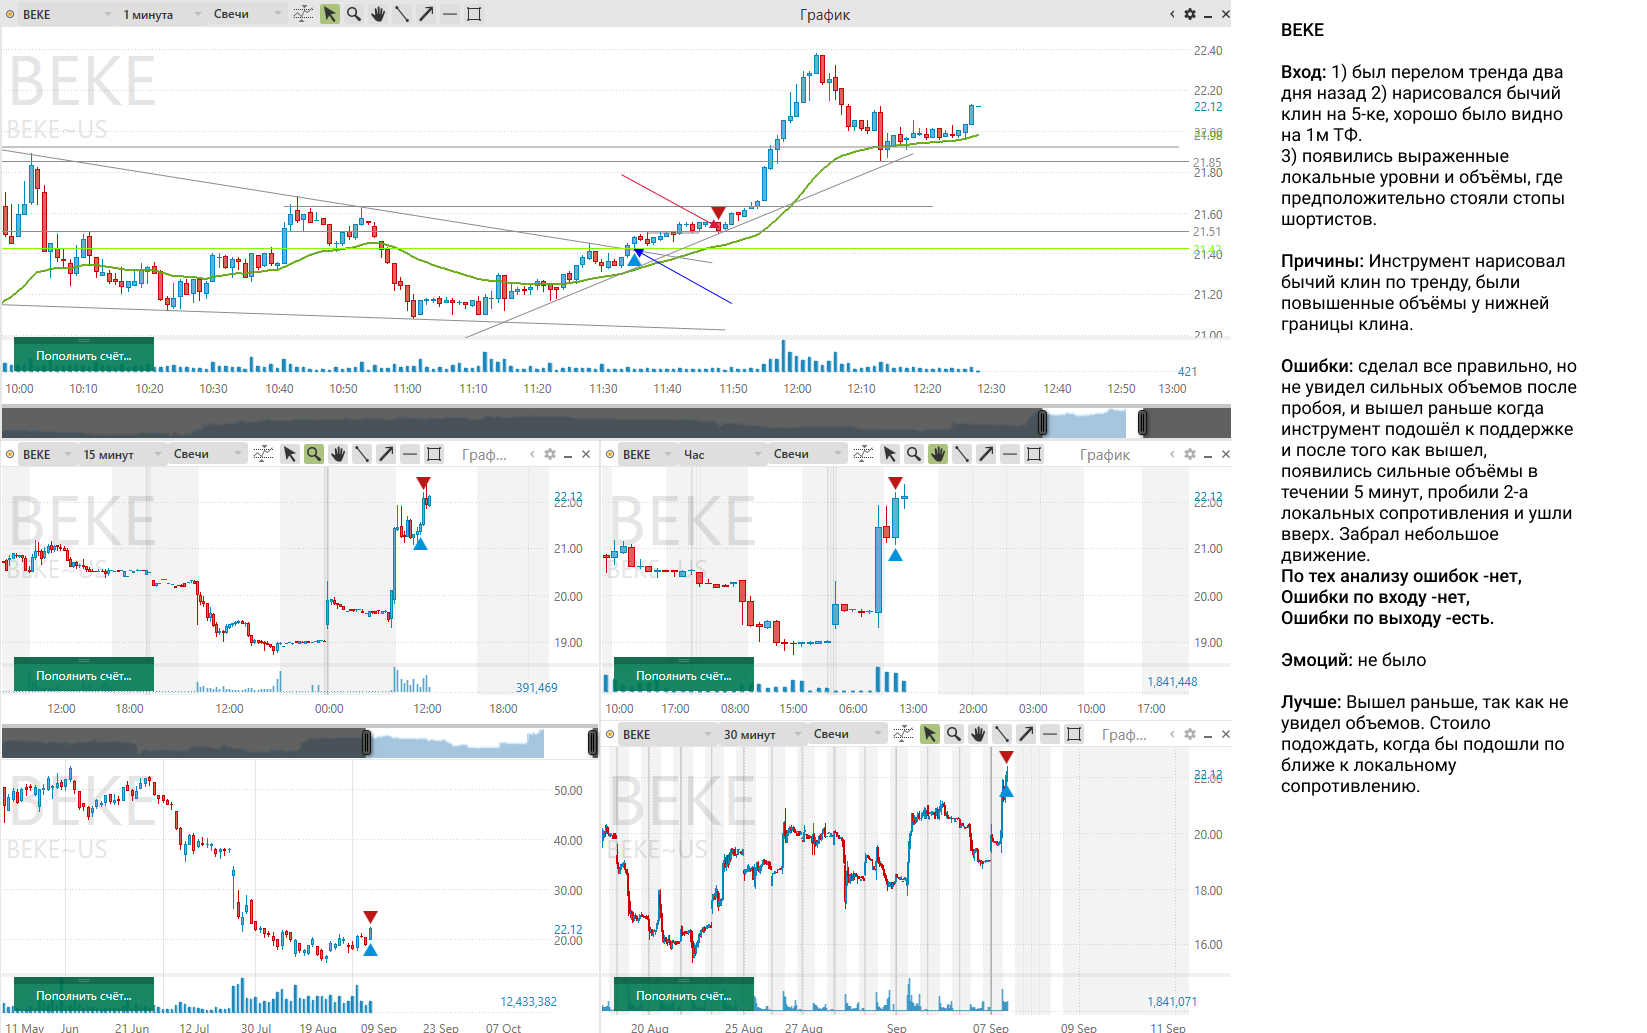
Task: Select the arrow tool in the Час chart
Action: (986, 454)
